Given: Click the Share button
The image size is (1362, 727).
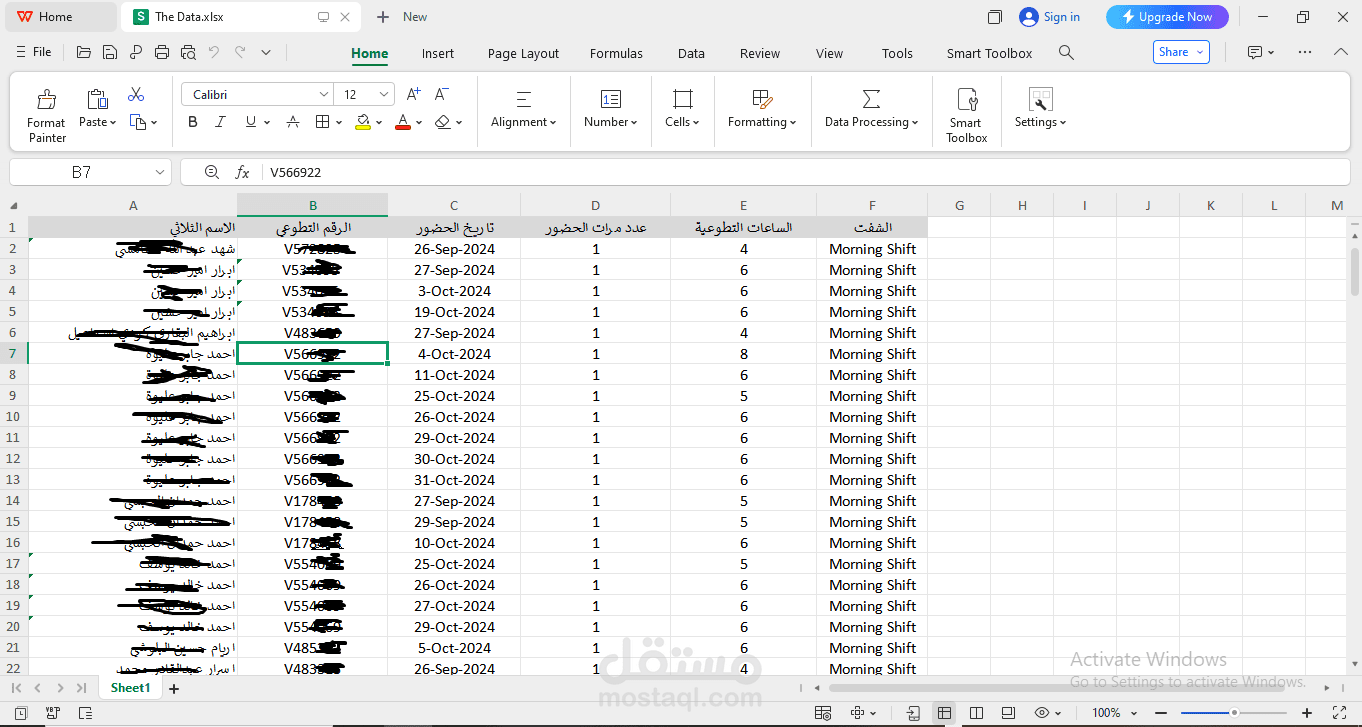Looking at the screenshot, I should 1181,53.
